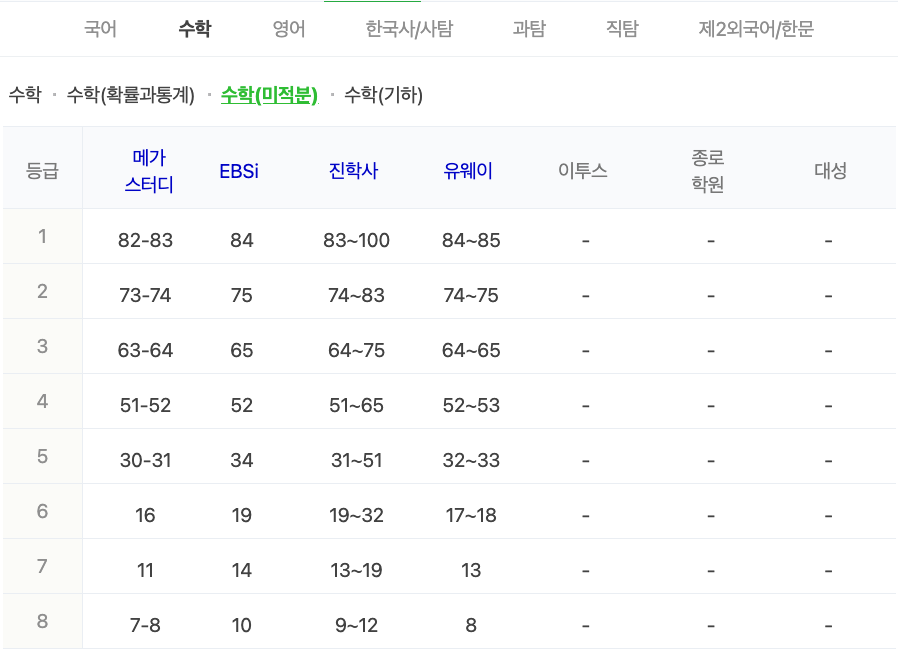Select the 과탐 subject tab
This screenshot has width=898, height=650.
(527, 29)
